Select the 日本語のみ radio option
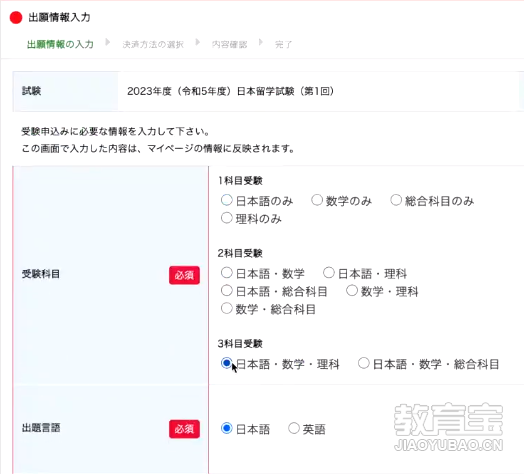The height and width of the screenshot is (474, 524). [227, 200]
